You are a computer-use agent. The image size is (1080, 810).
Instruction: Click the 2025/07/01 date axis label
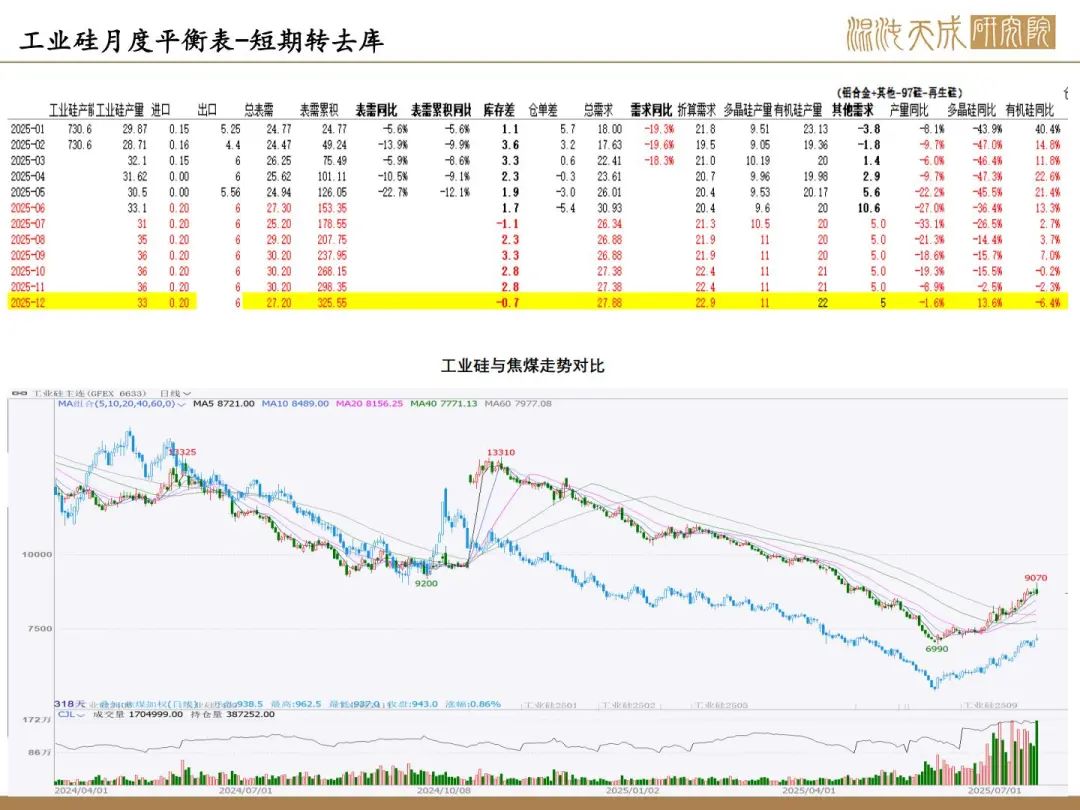[x=995, y=790]
